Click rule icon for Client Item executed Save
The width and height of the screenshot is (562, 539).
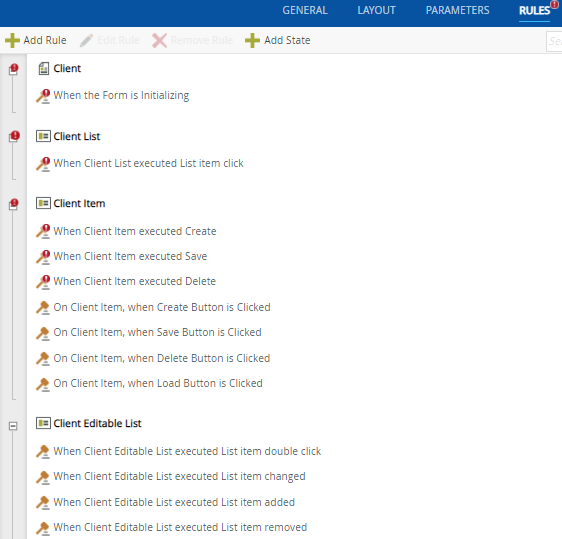pyautogui.click(x=43, y=257)
